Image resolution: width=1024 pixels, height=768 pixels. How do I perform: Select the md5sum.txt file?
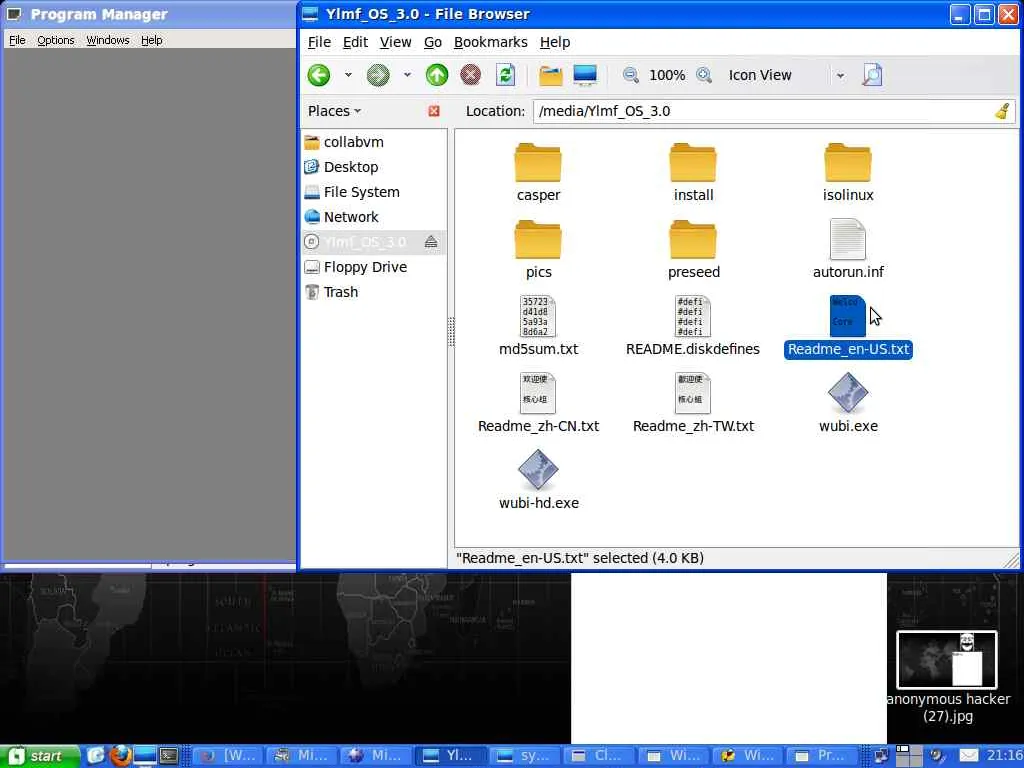[x=538, y=325]
